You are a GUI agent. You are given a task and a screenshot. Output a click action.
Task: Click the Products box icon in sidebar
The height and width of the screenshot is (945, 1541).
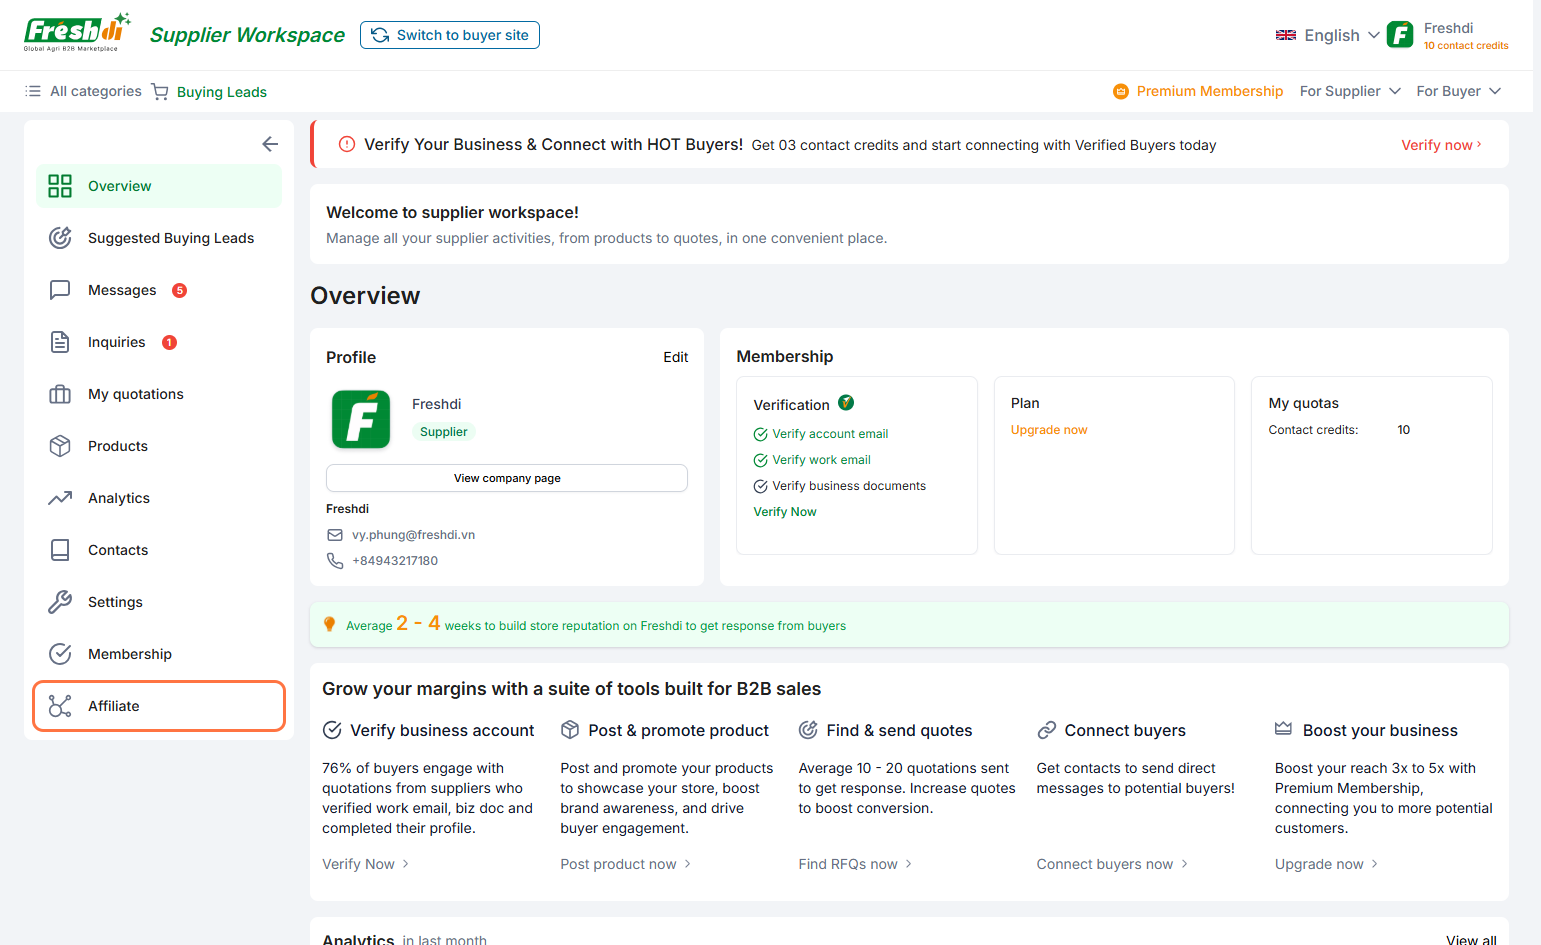(x=60, y=446)
